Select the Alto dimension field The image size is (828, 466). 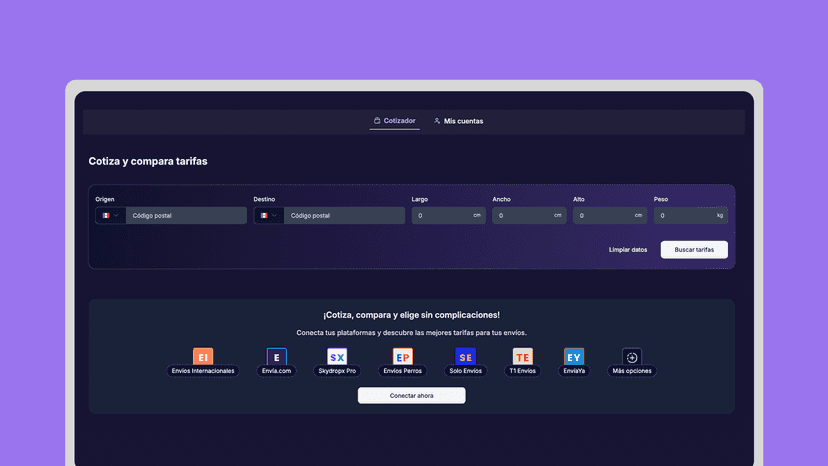coord(610,216)
